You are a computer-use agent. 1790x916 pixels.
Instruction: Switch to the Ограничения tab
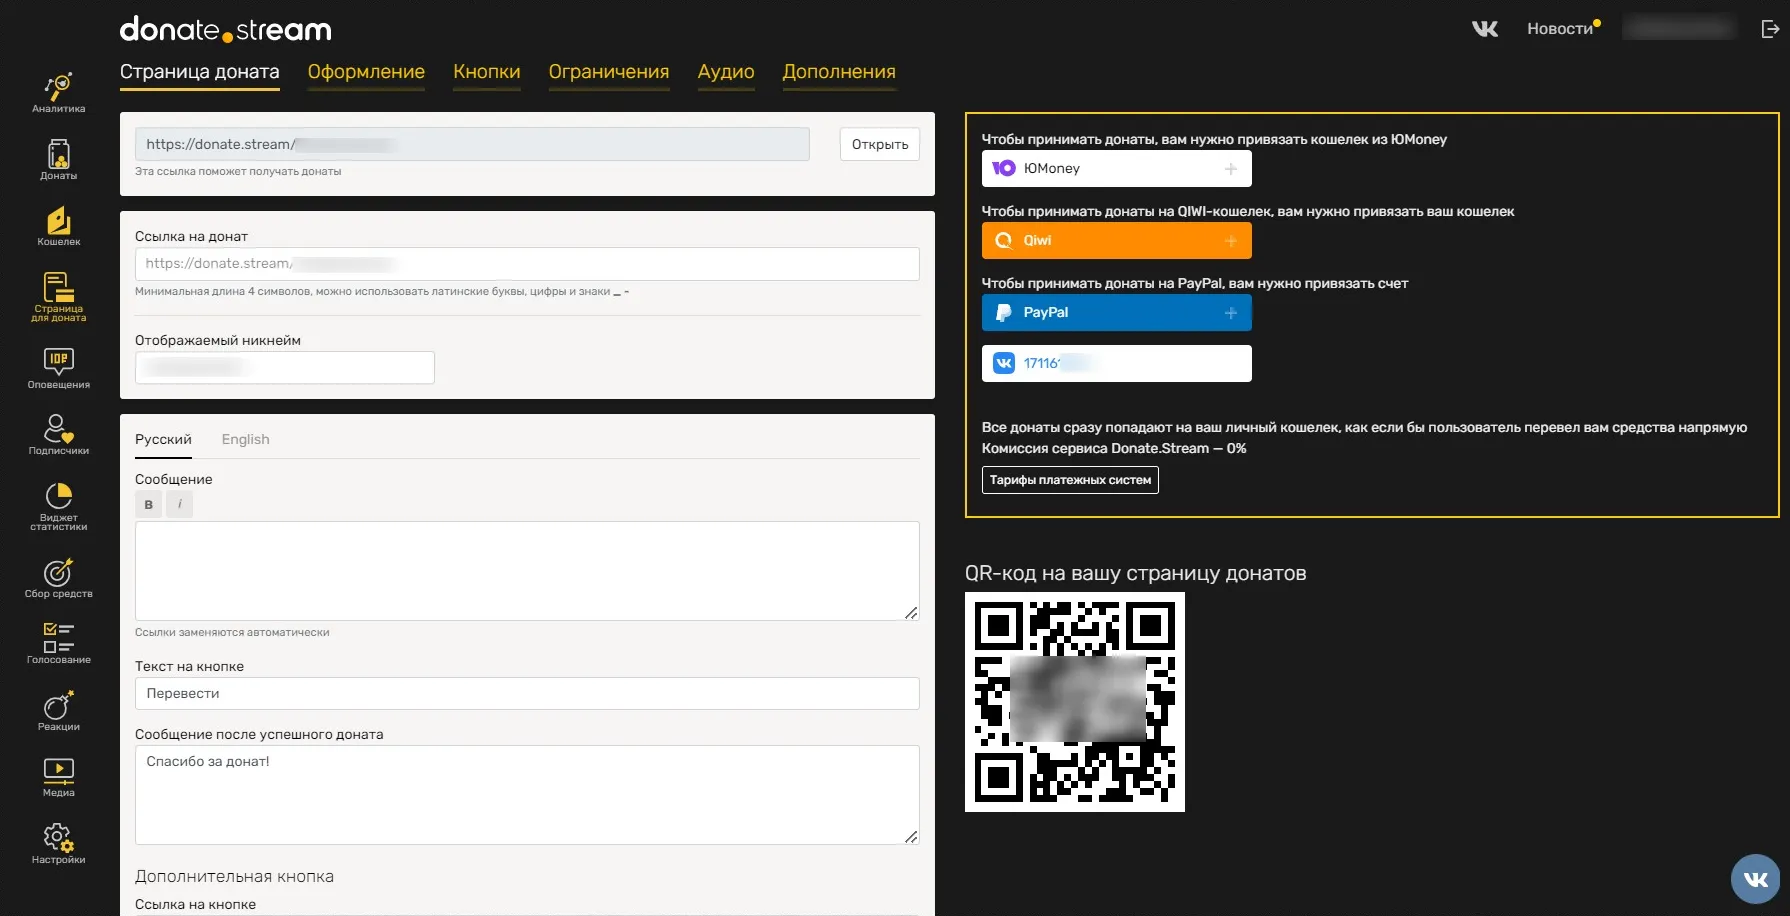(x=609, y=72)
